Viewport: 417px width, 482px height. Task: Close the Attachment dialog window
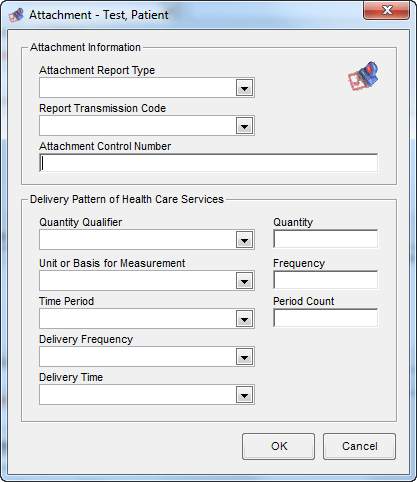point(387,11)
